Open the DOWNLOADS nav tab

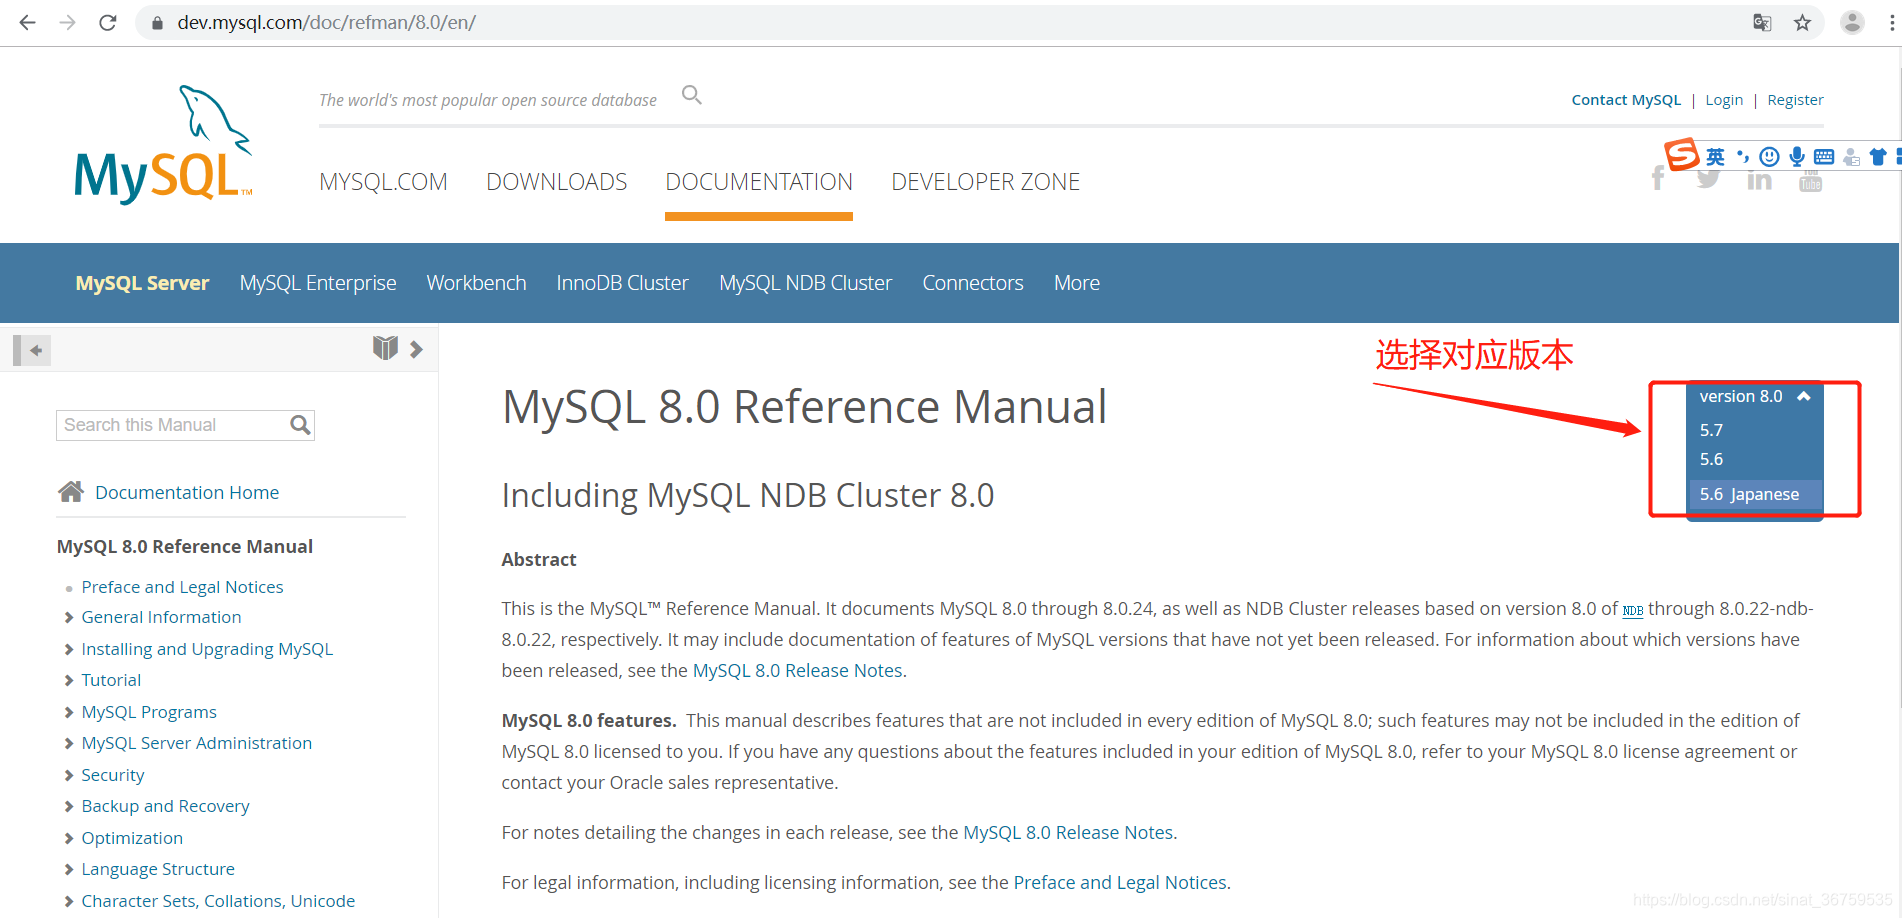[x=556, y=182]
